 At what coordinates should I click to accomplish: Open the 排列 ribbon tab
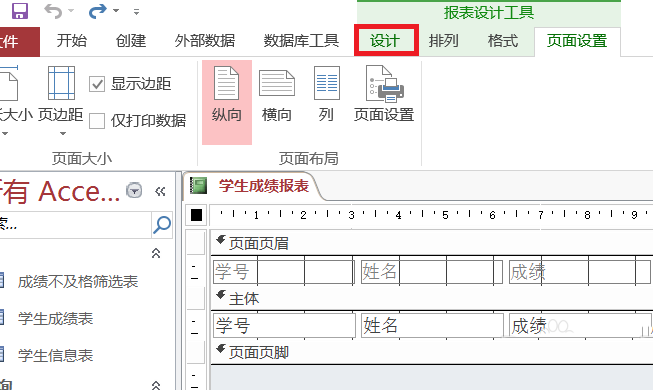tap(444, 41)
